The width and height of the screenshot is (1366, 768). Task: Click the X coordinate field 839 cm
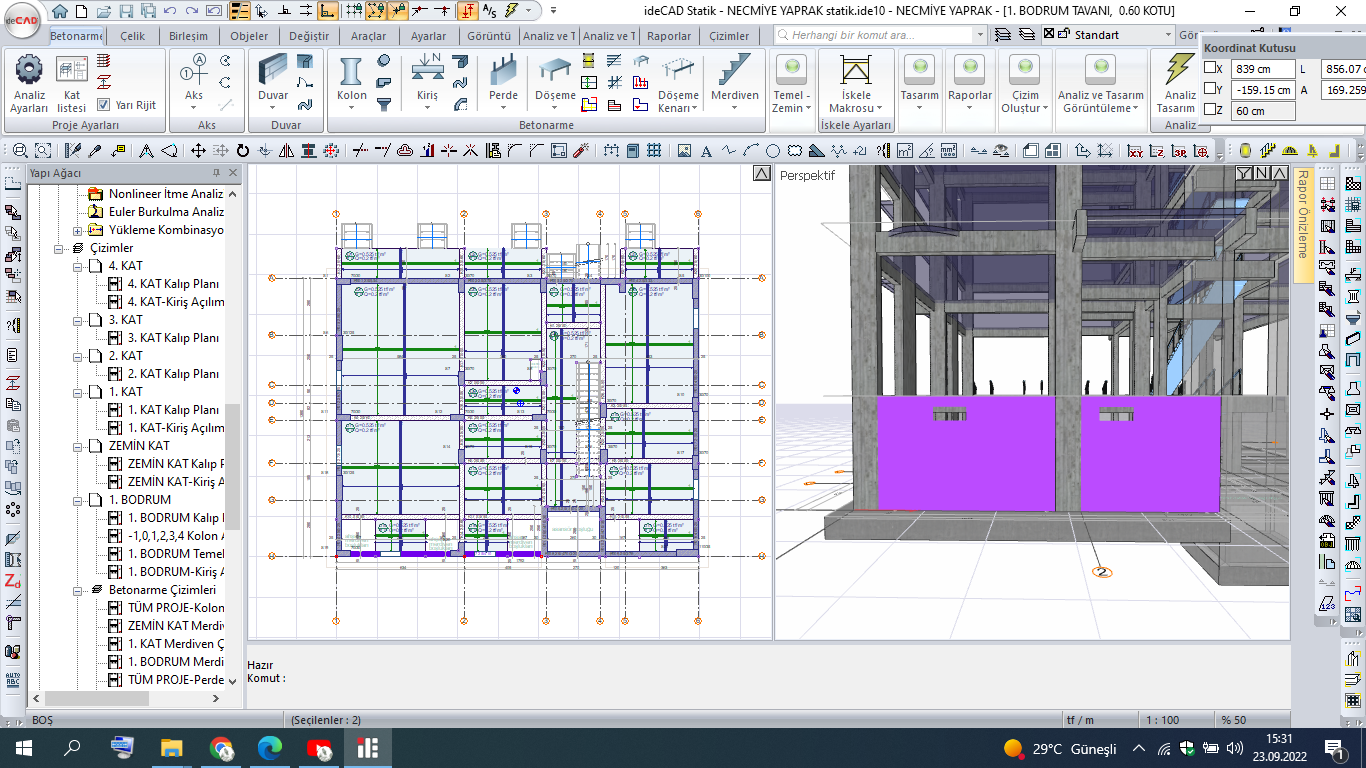click(x=1263, y=69)
